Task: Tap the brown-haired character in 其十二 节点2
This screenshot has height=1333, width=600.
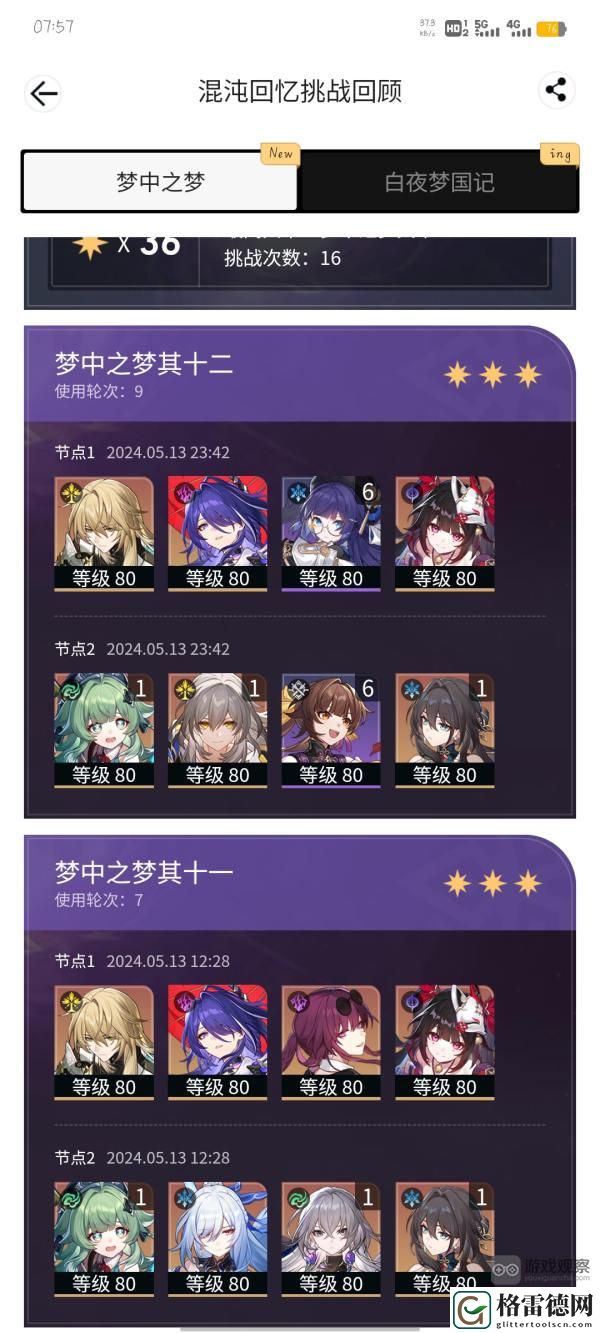Action: point(331,731)
